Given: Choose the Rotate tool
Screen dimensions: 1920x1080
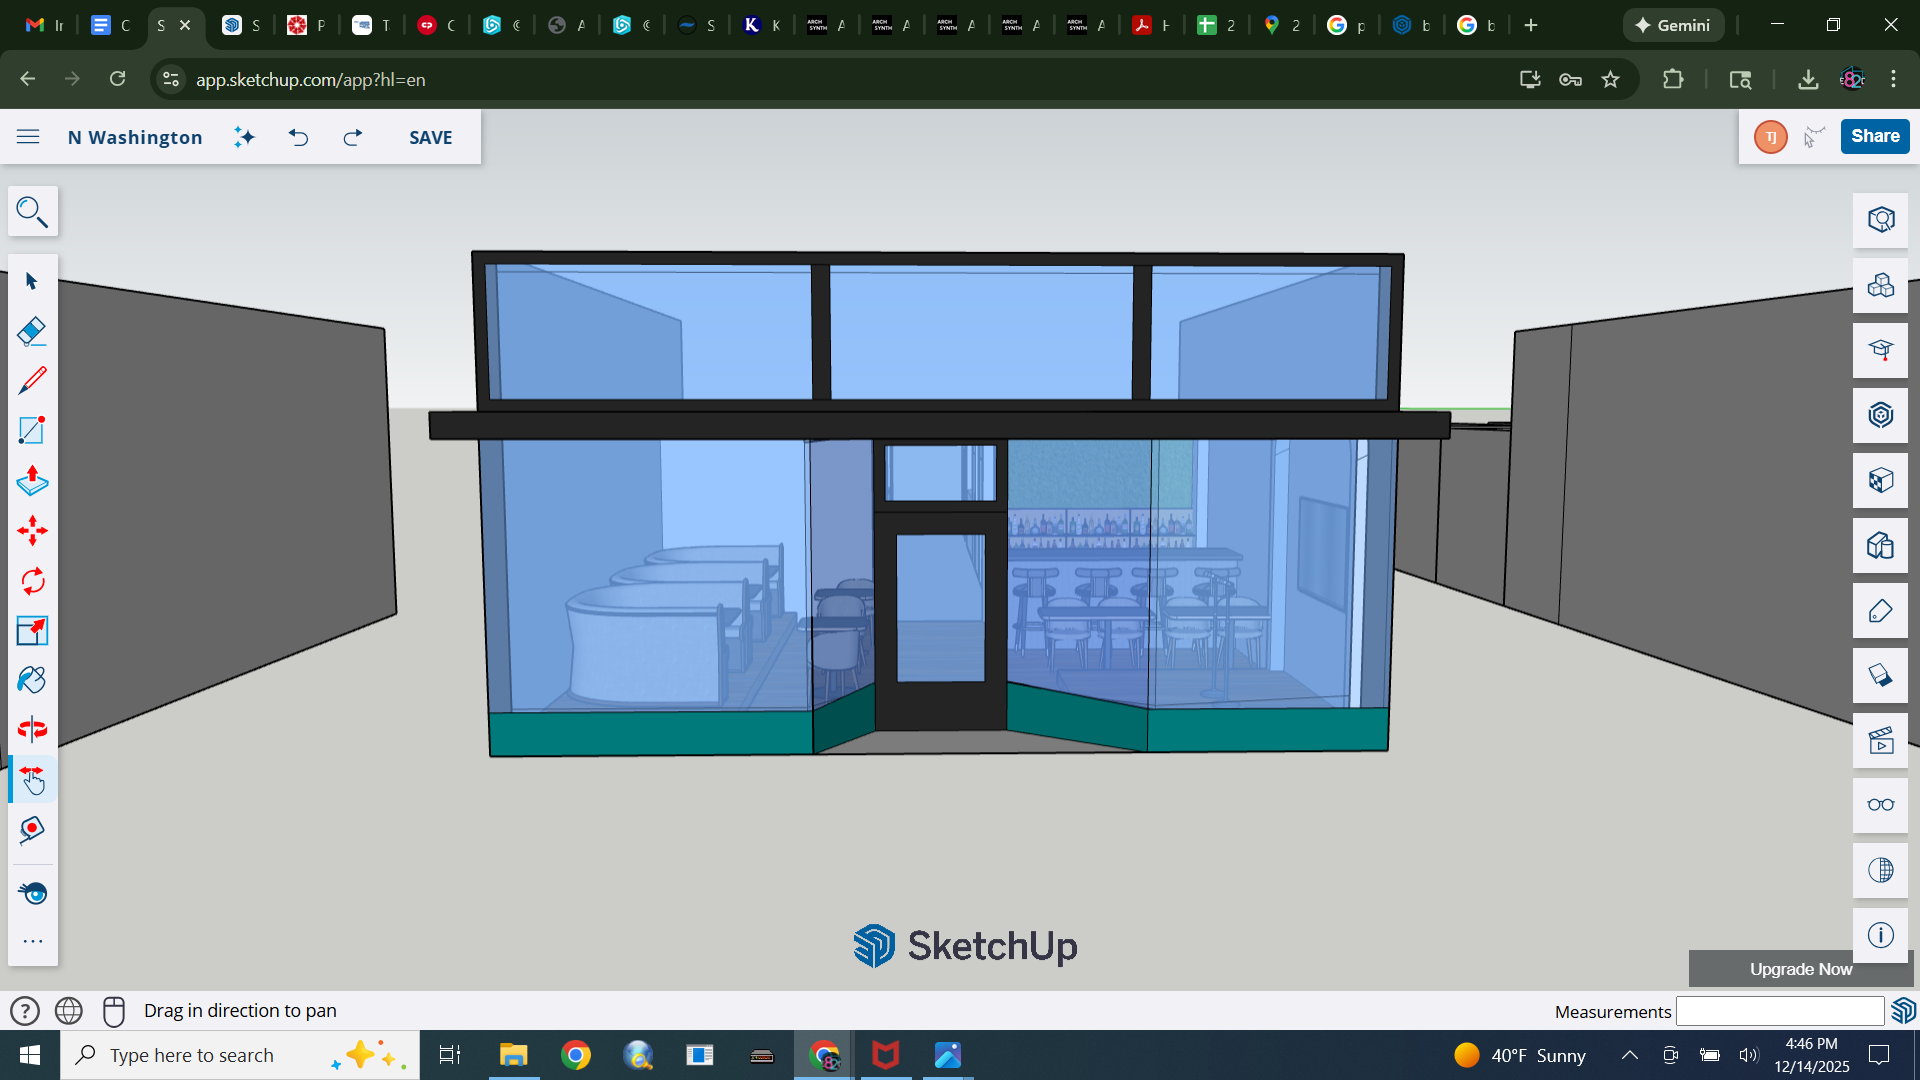Looking at the screenshot, I should click(32, 581).
